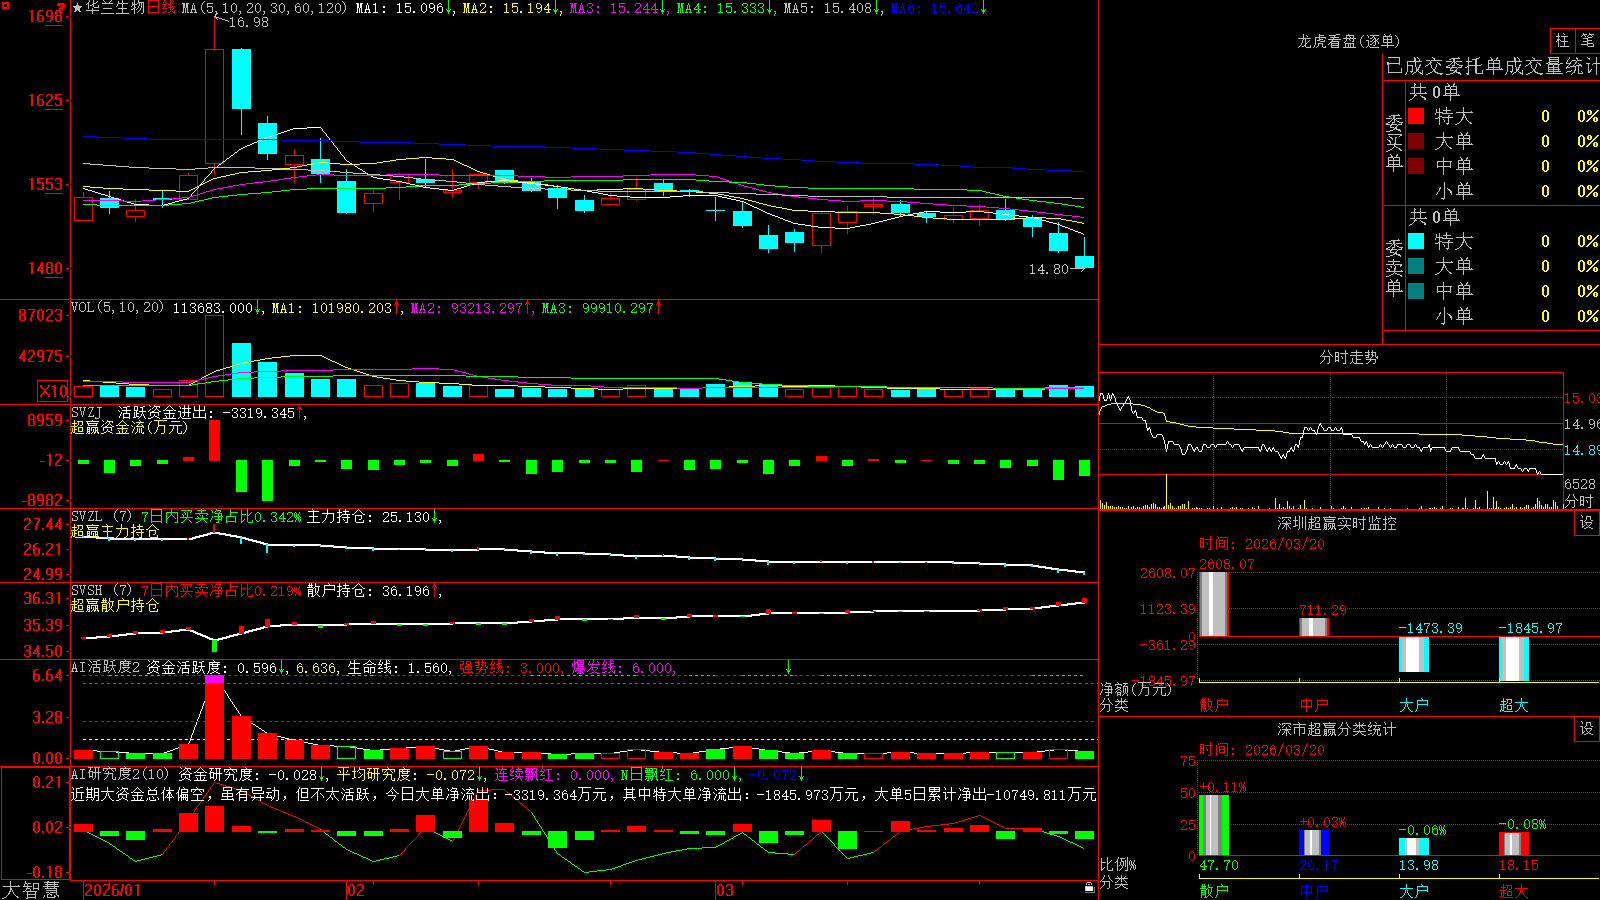Click the 深圳超赢实时监控 panel title
The image size is (1600, 900).
pos(1336,523)
